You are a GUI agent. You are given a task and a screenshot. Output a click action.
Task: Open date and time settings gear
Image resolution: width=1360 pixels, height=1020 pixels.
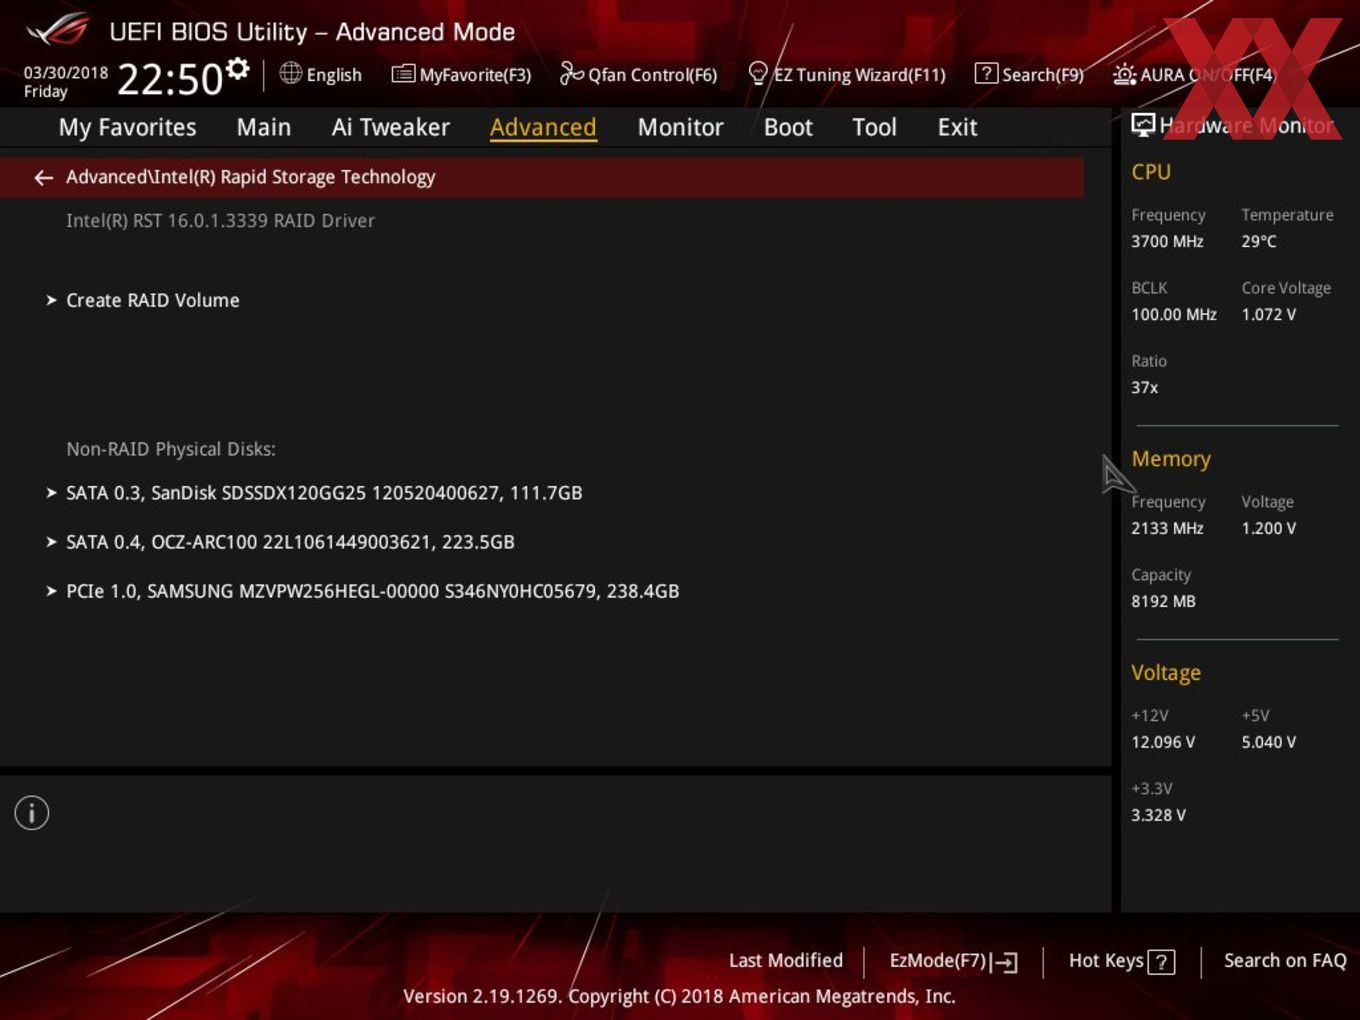point(237,69)
